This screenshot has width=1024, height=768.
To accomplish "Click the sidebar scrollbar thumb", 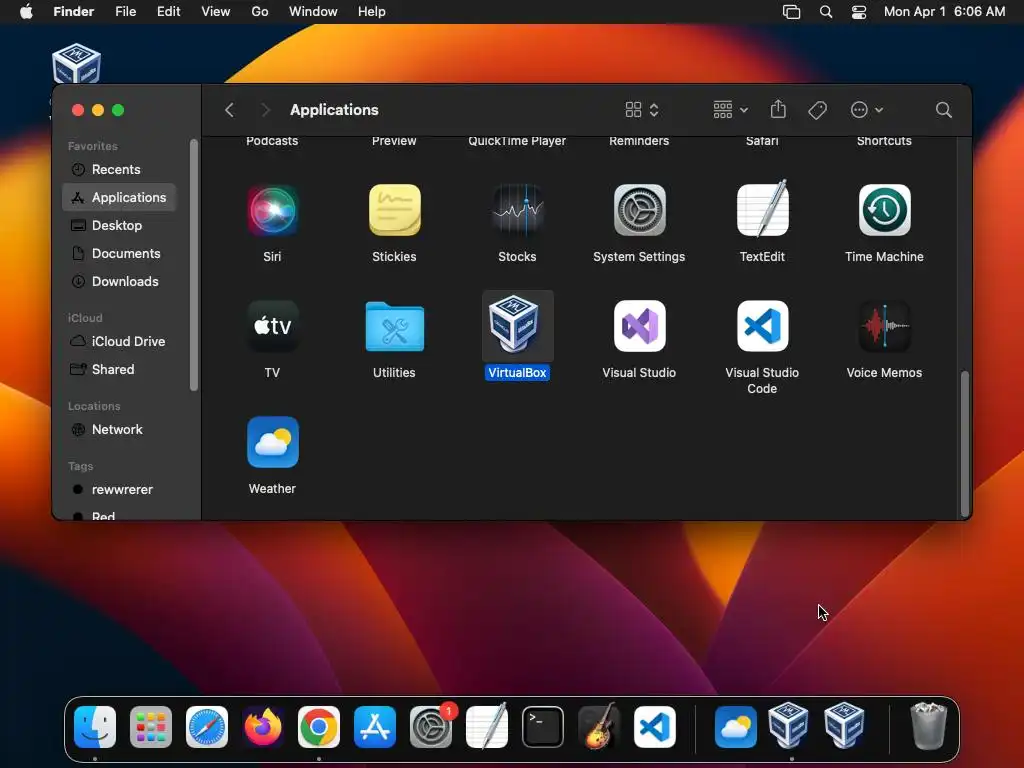I will pyautogui.click(x=193, y=265).
